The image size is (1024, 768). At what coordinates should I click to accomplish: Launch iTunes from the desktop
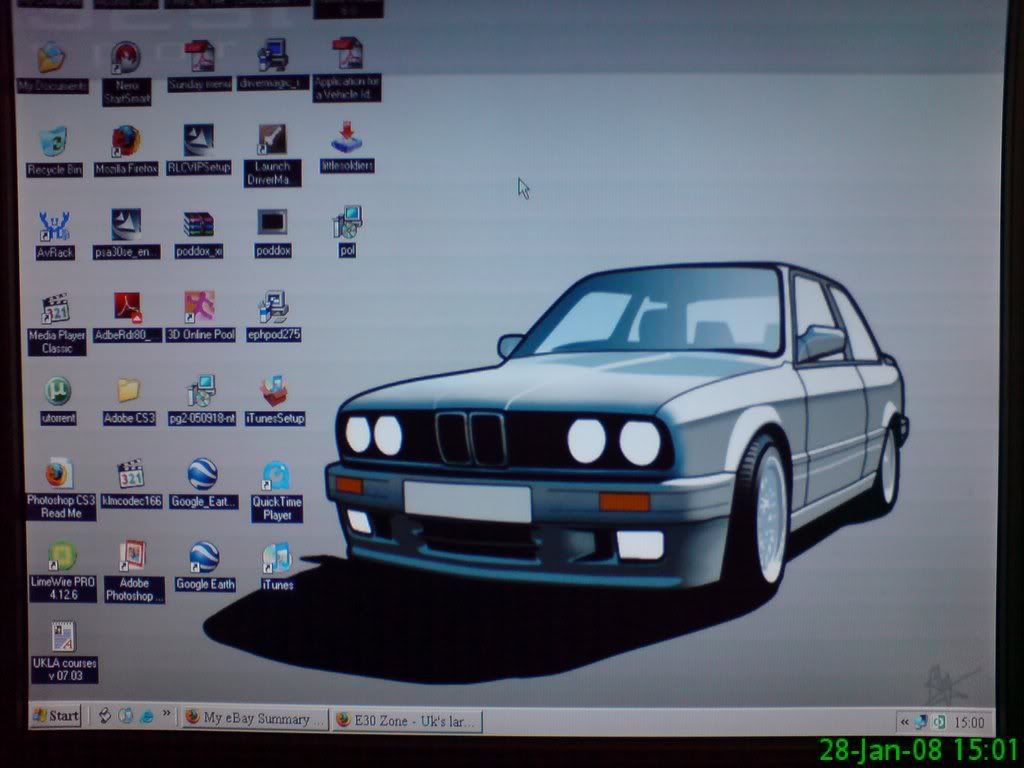(277, 558)
